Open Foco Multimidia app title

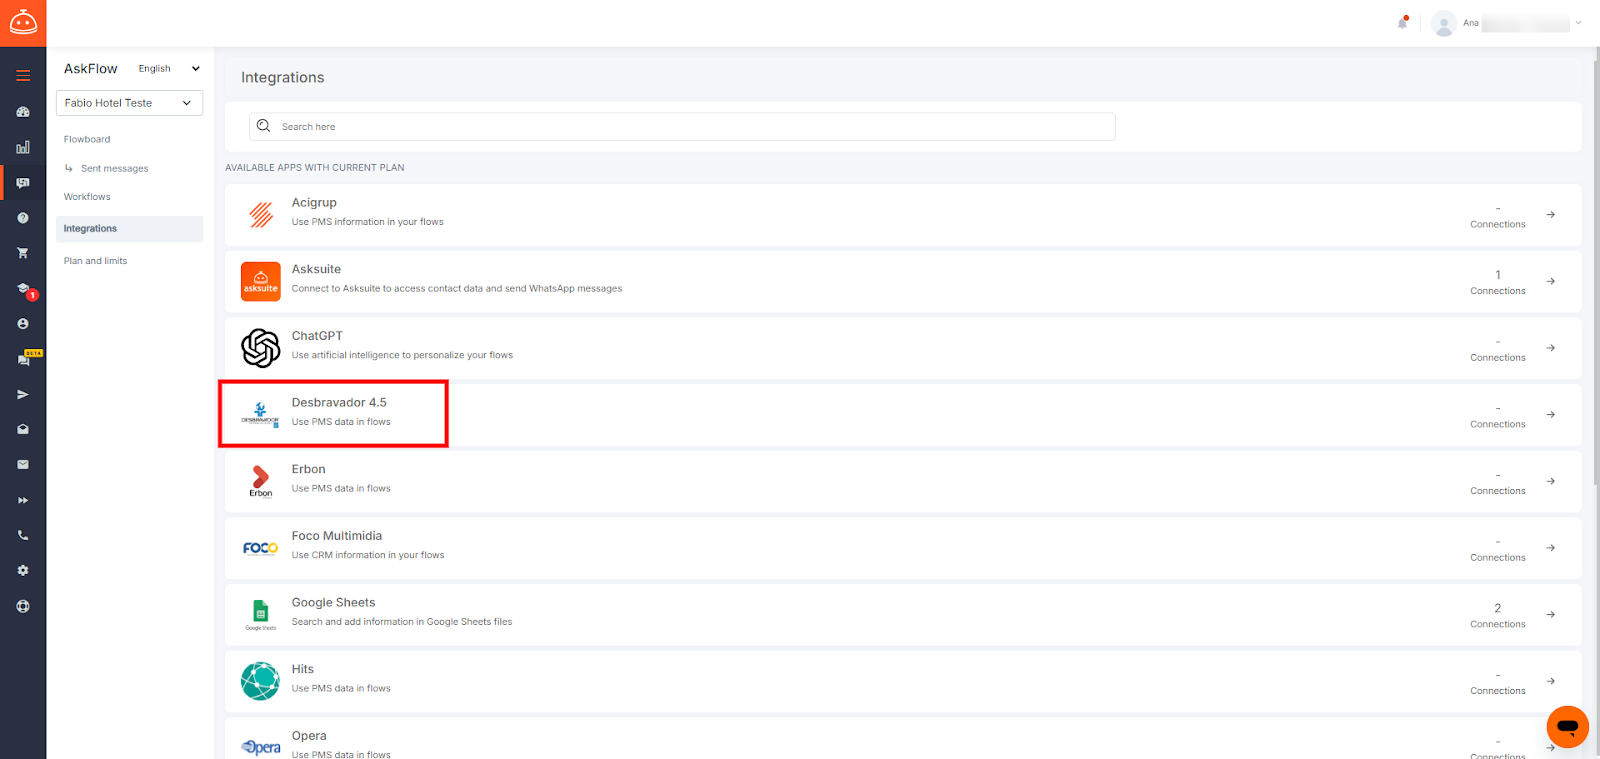[x=336, y=536]
